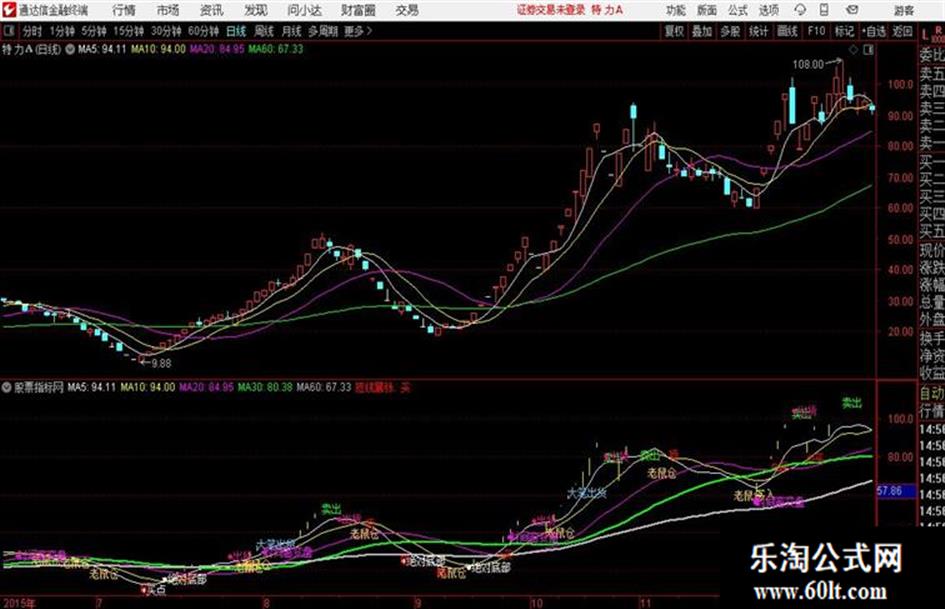Screen dimensions: 945x609
Task: Open the 财富圈 menu
Action: [x=358, y=10]
